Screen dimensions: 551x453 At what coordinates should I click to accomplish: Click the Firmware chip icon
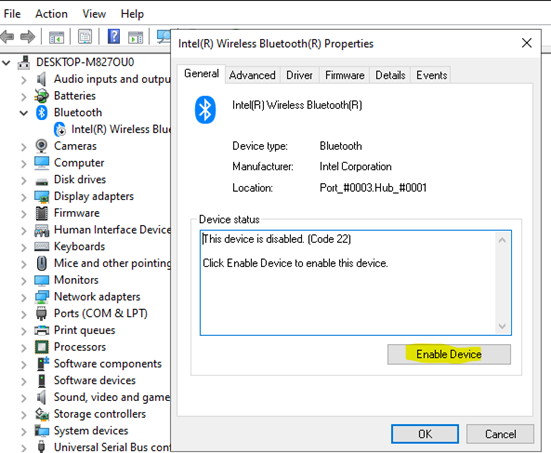tap(41, 213)
